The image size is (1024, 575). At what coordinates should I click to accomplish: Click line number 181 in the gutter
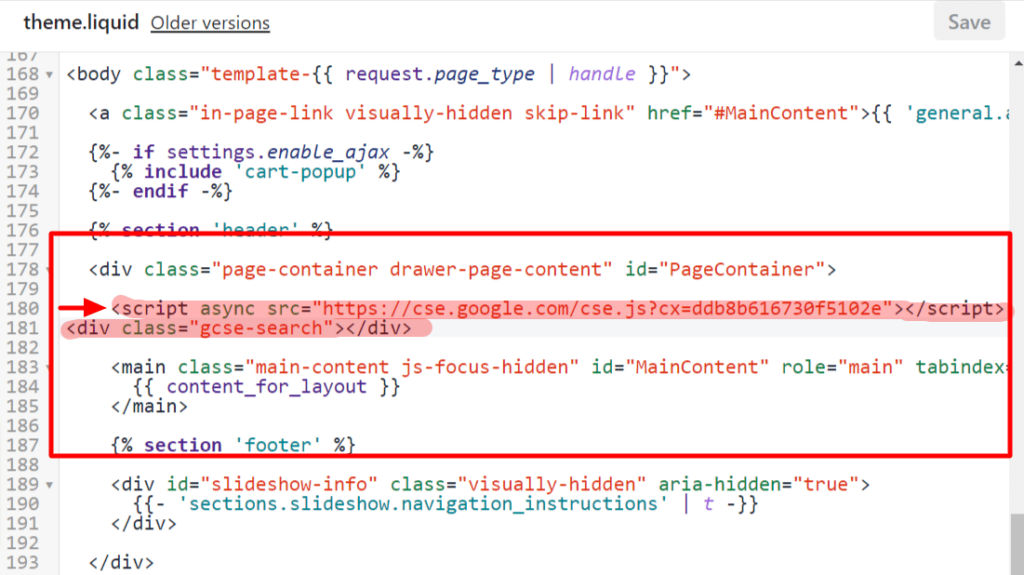[x=20, y=328]
